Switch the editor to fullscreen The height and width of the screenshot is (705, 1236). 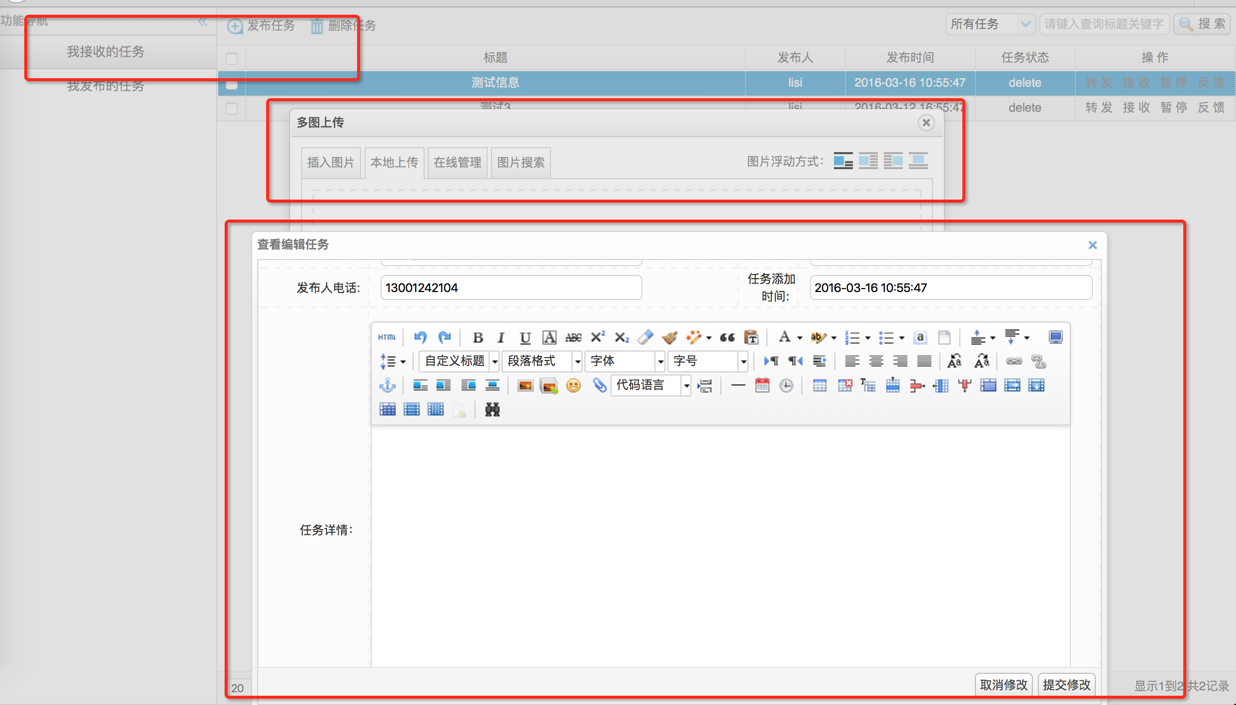[x=1055, y=338]
